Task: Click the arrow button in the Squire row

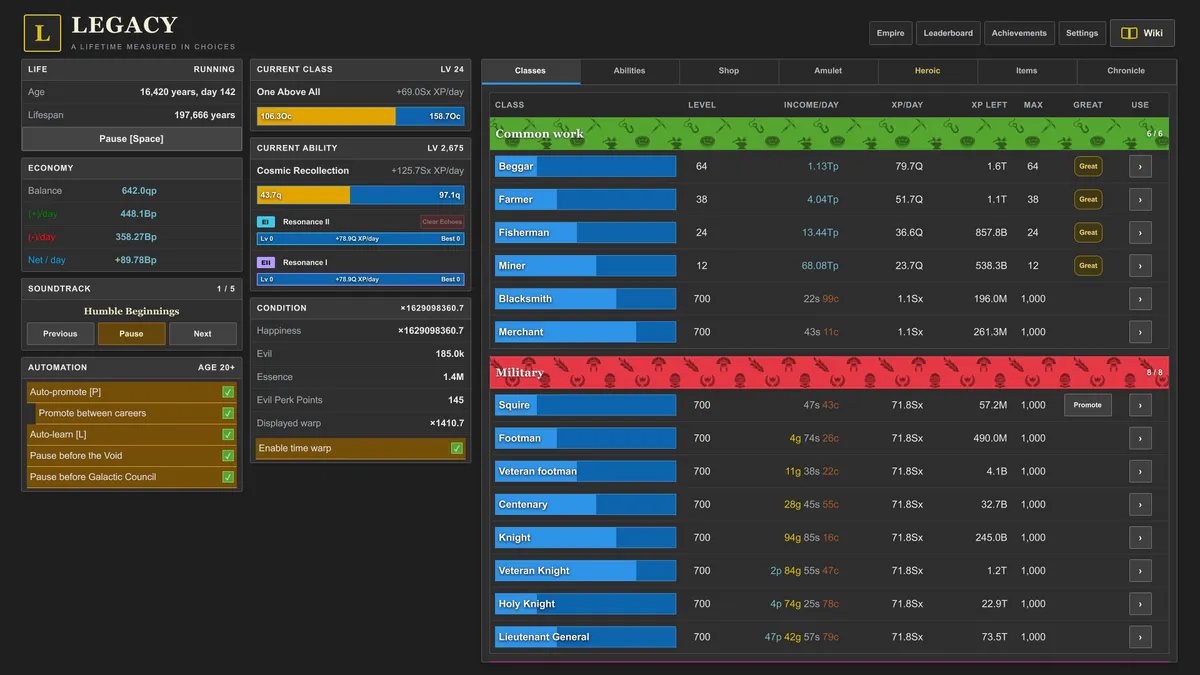Action: click(x=1140, y=405)
